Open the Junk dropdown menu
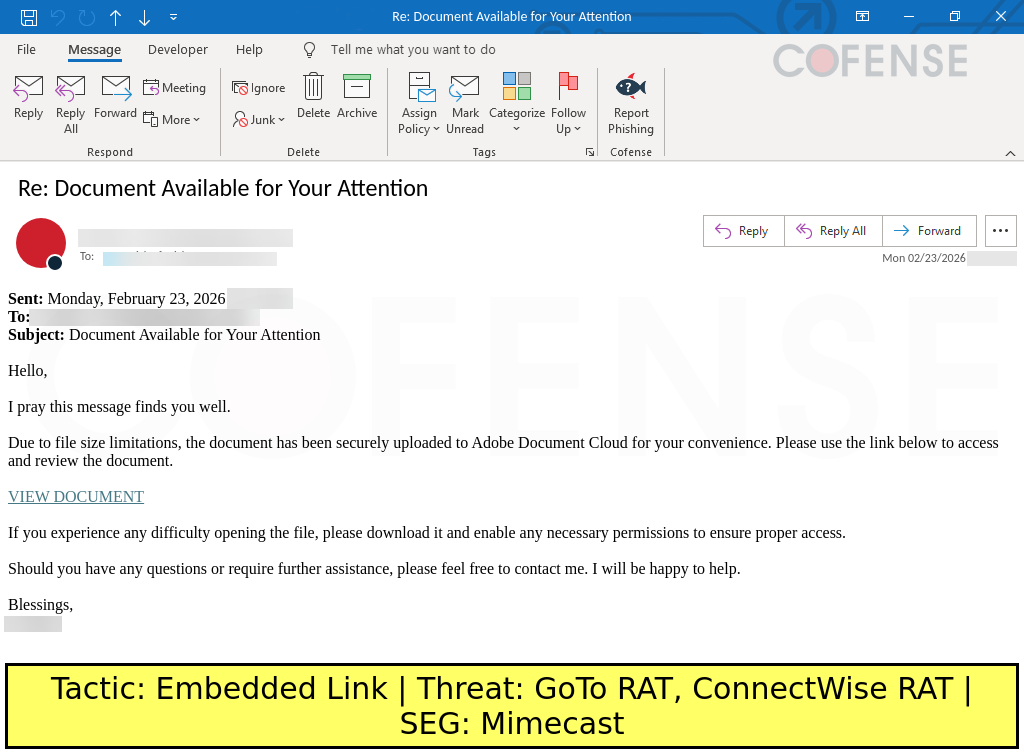This screenshot has width=1024, height=754. coord(259,119)
